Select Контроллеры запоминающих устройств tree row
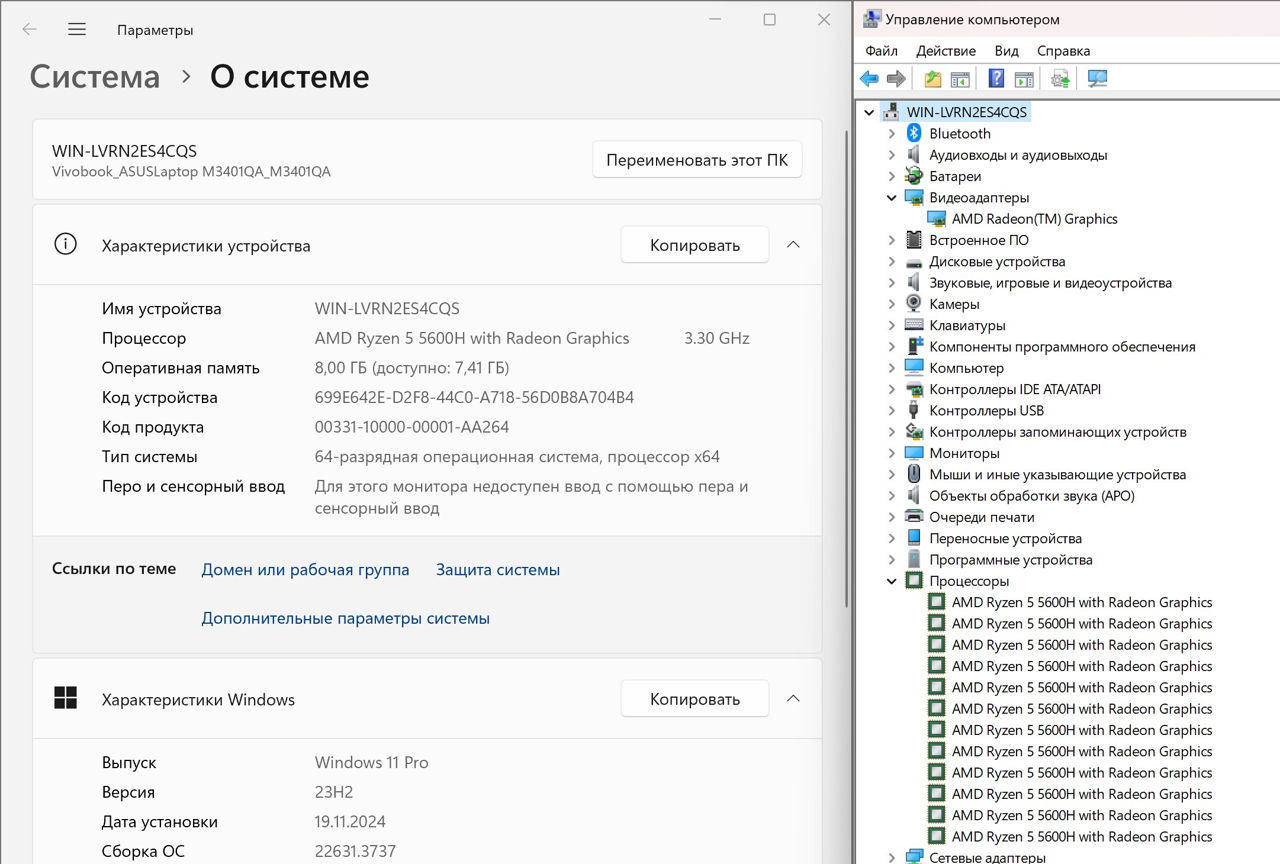This screenshot has height=864, width=1280. (x=1057, y=432)
